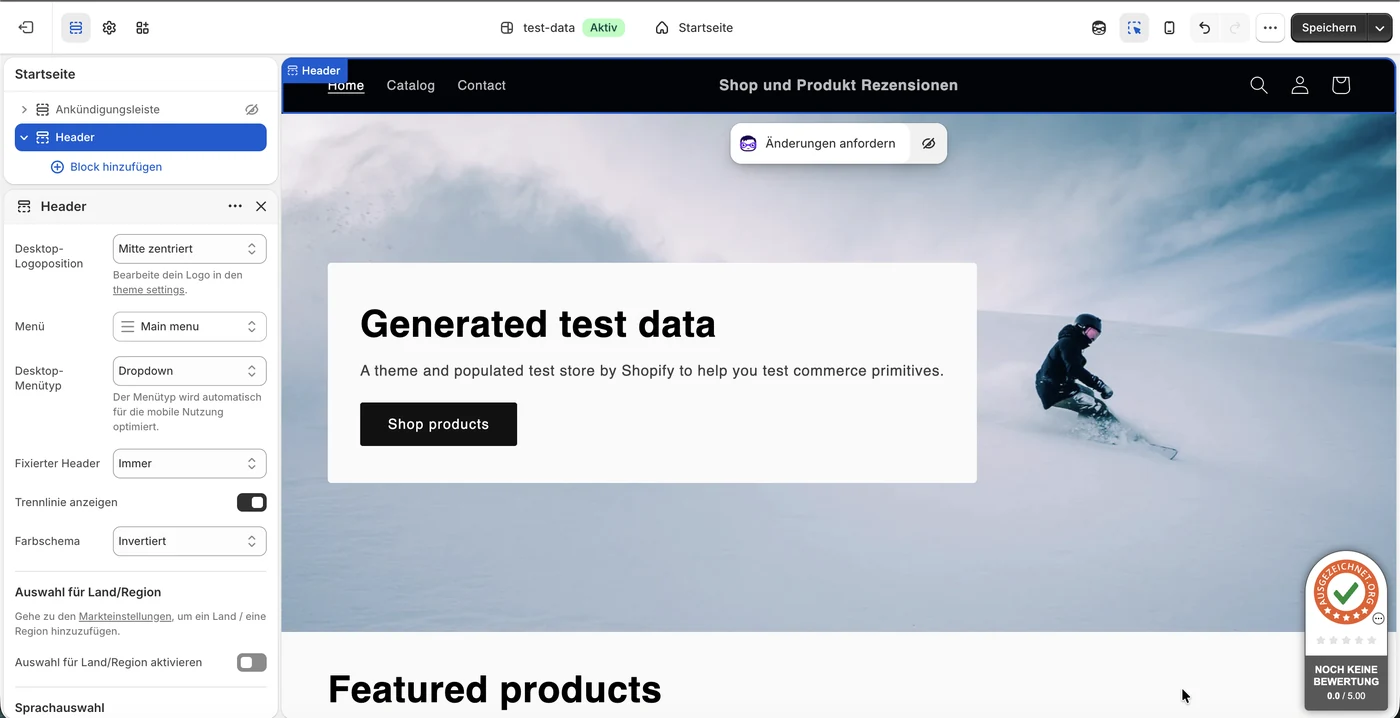Click the Ankündigungsleiste section icon
This screenshot has width=1400, height=718.
pos(42,109)
